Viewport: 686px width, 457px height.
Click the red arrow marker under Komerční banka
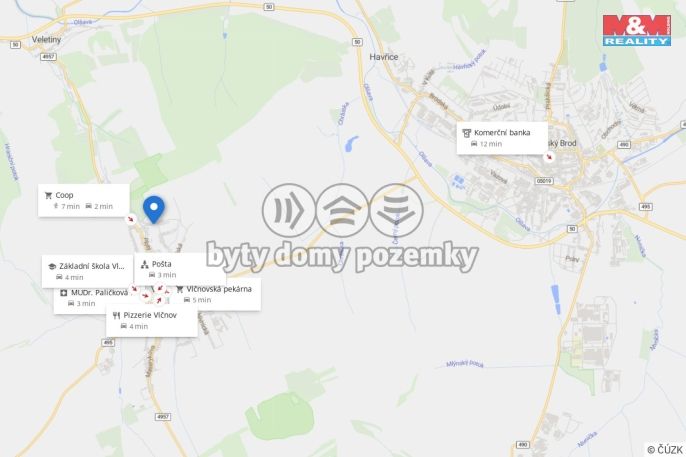coord(549,157)
